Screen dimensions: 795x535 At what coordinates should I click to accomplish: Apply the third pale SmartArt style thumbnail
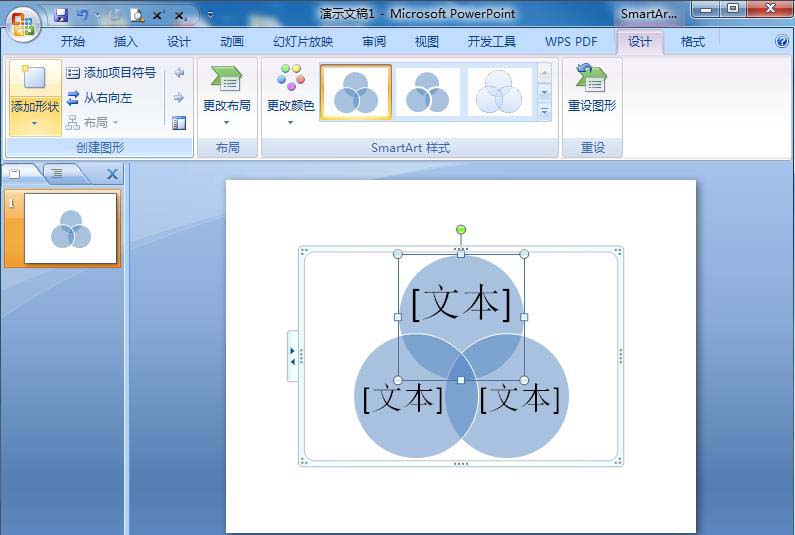click(499, 92)
